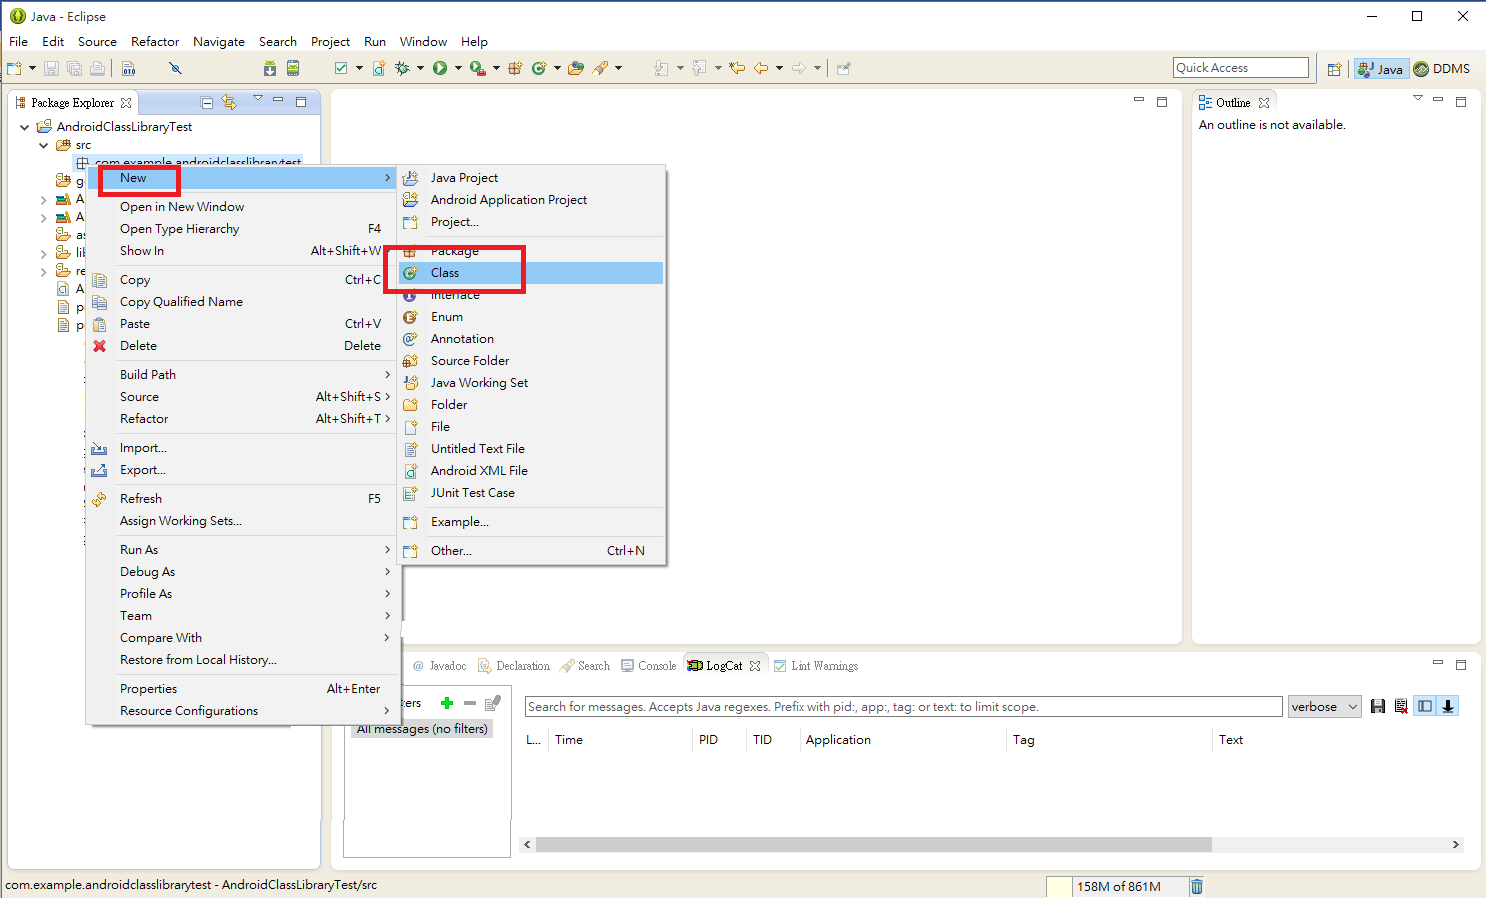Switch to the DDMS perspective

(1441, 69)
